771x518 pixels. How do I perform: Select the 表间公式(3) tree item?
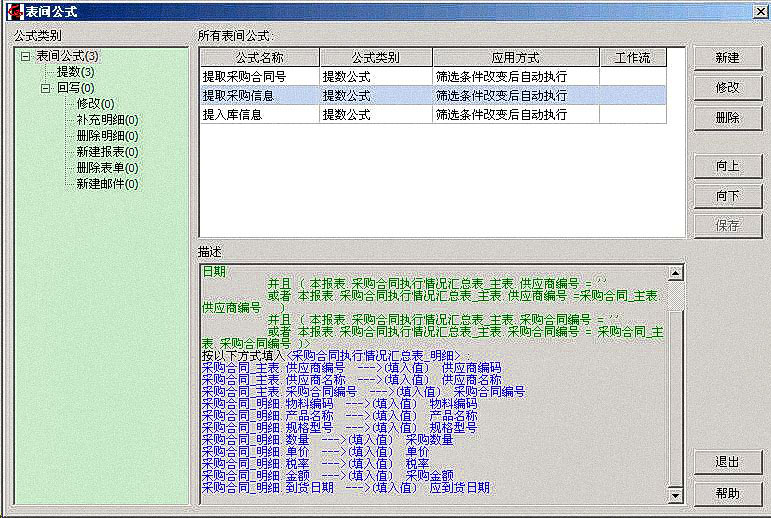click(x=67, y=56)
